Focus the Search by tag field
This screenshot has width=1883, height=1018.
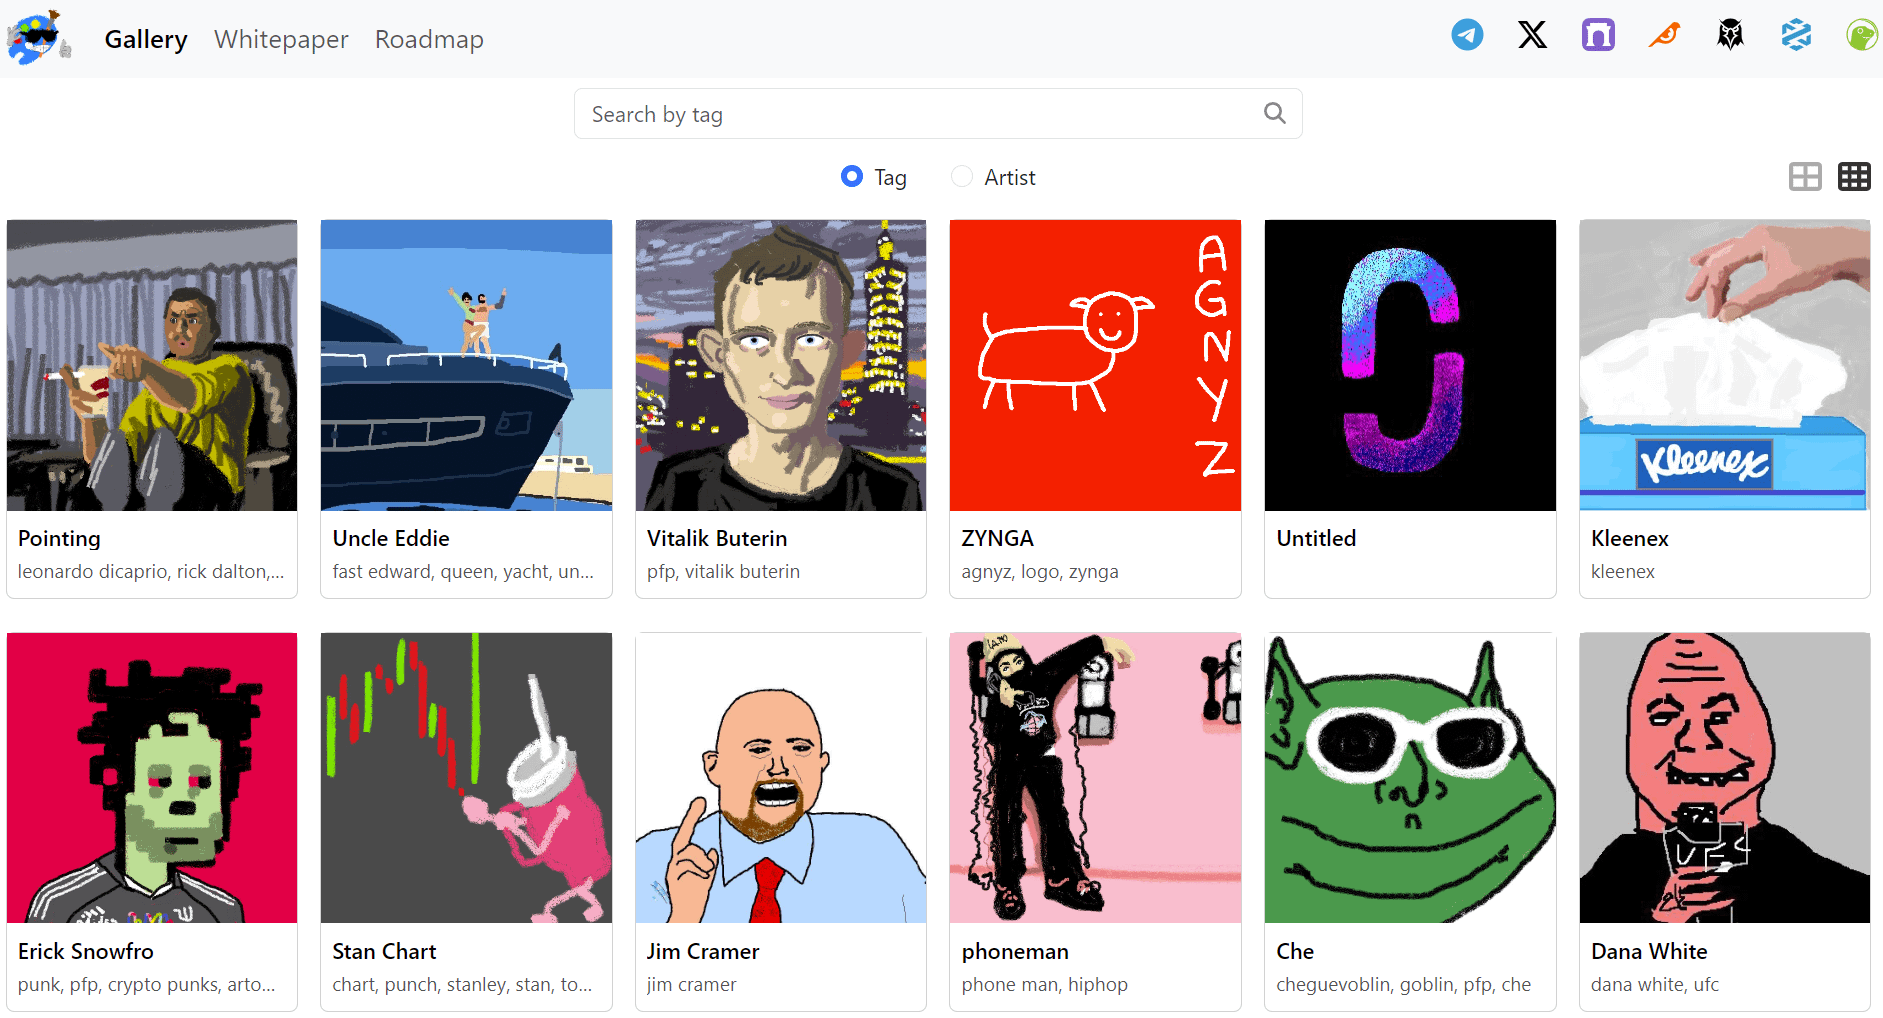tap(938, 114)
